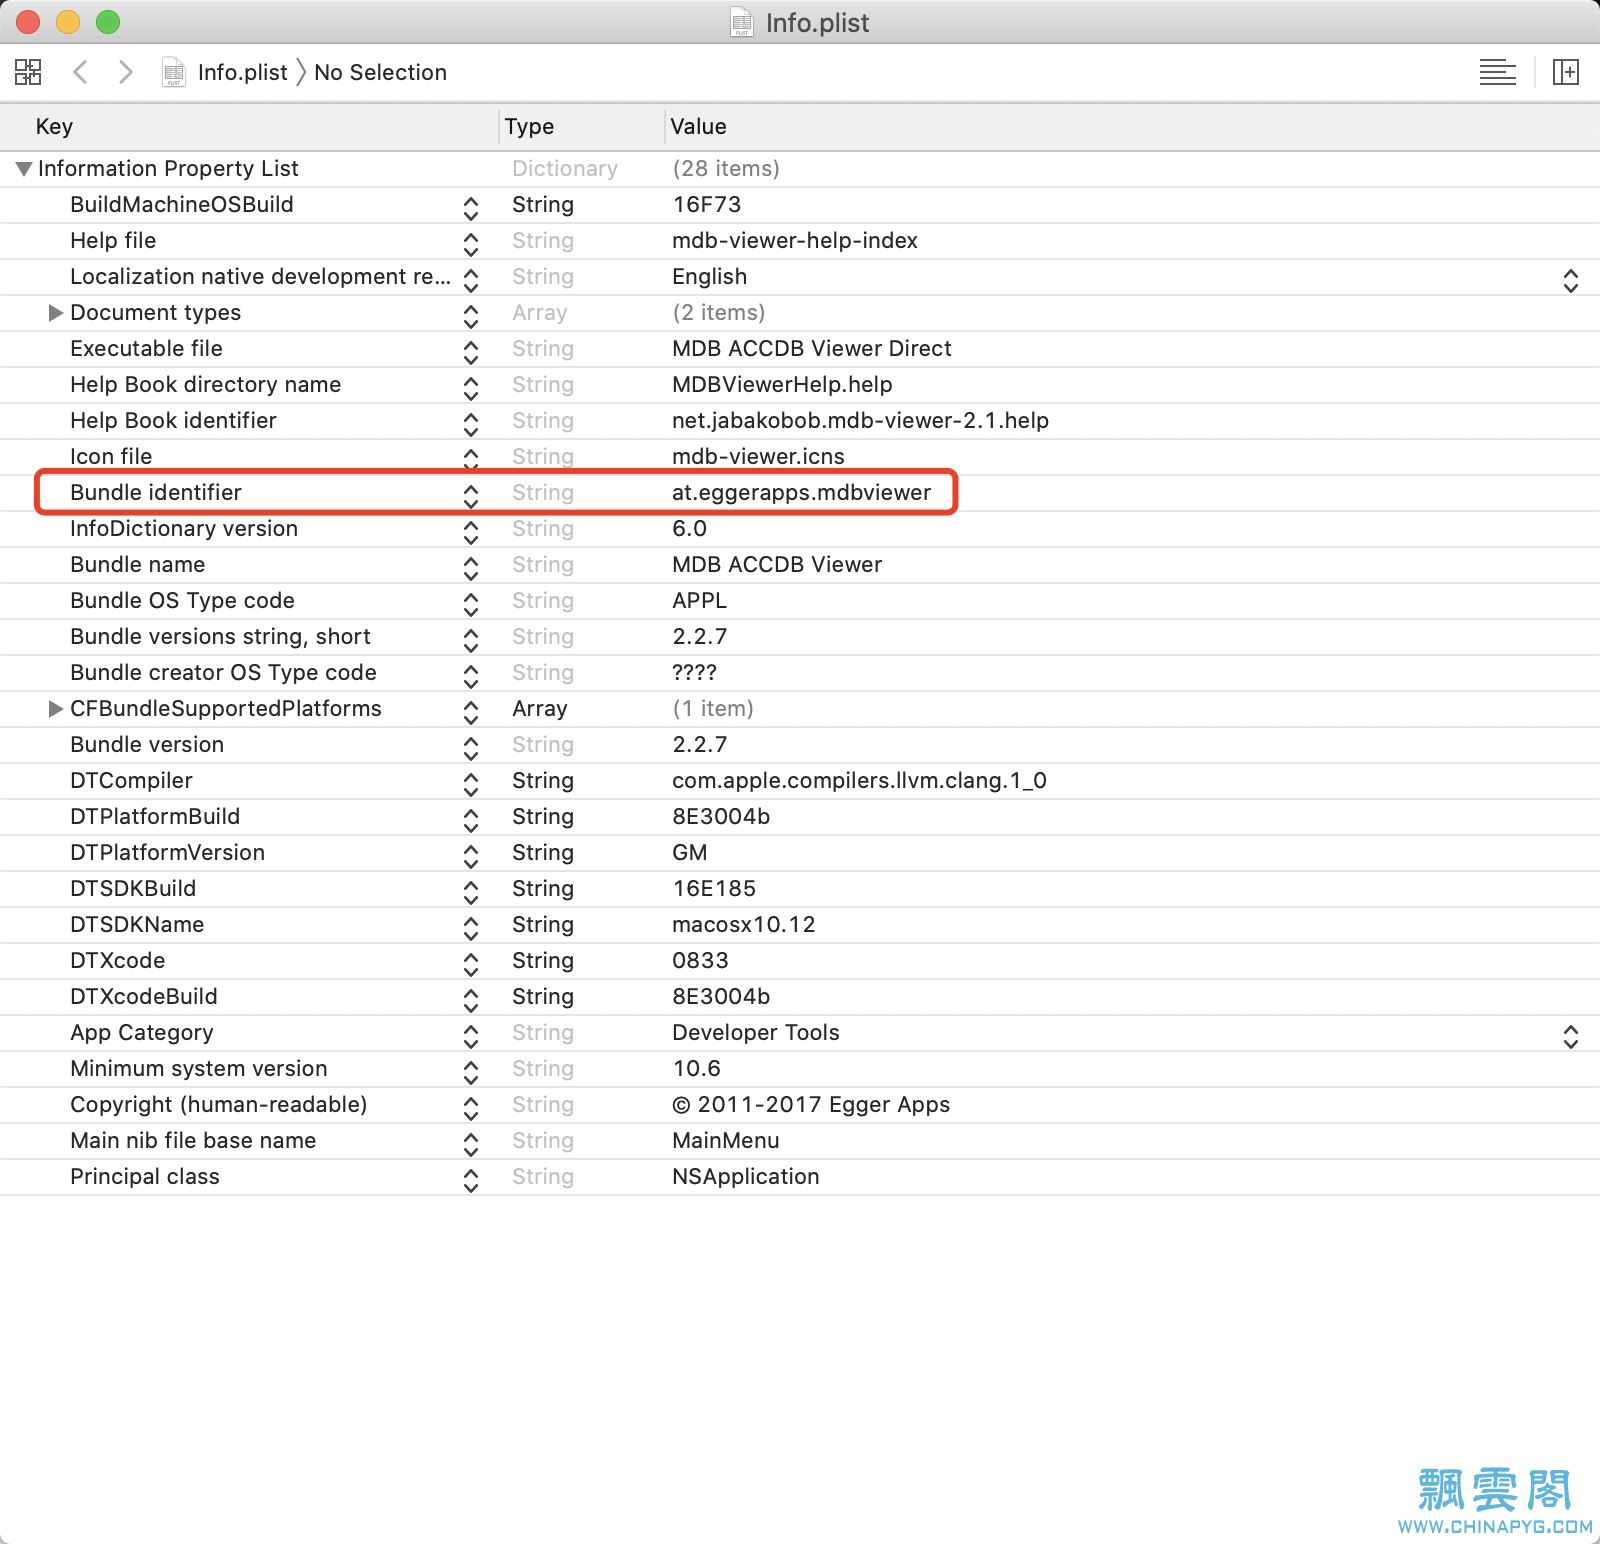1600x1544 pixels.
Task: Open key stepper for DTXcode
Action: (471, 964)
